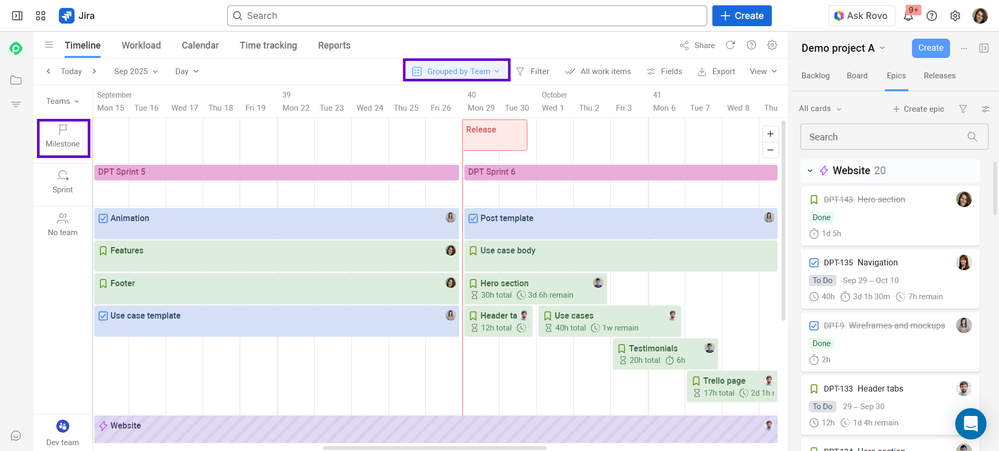Open the timeline help icon

751,45
